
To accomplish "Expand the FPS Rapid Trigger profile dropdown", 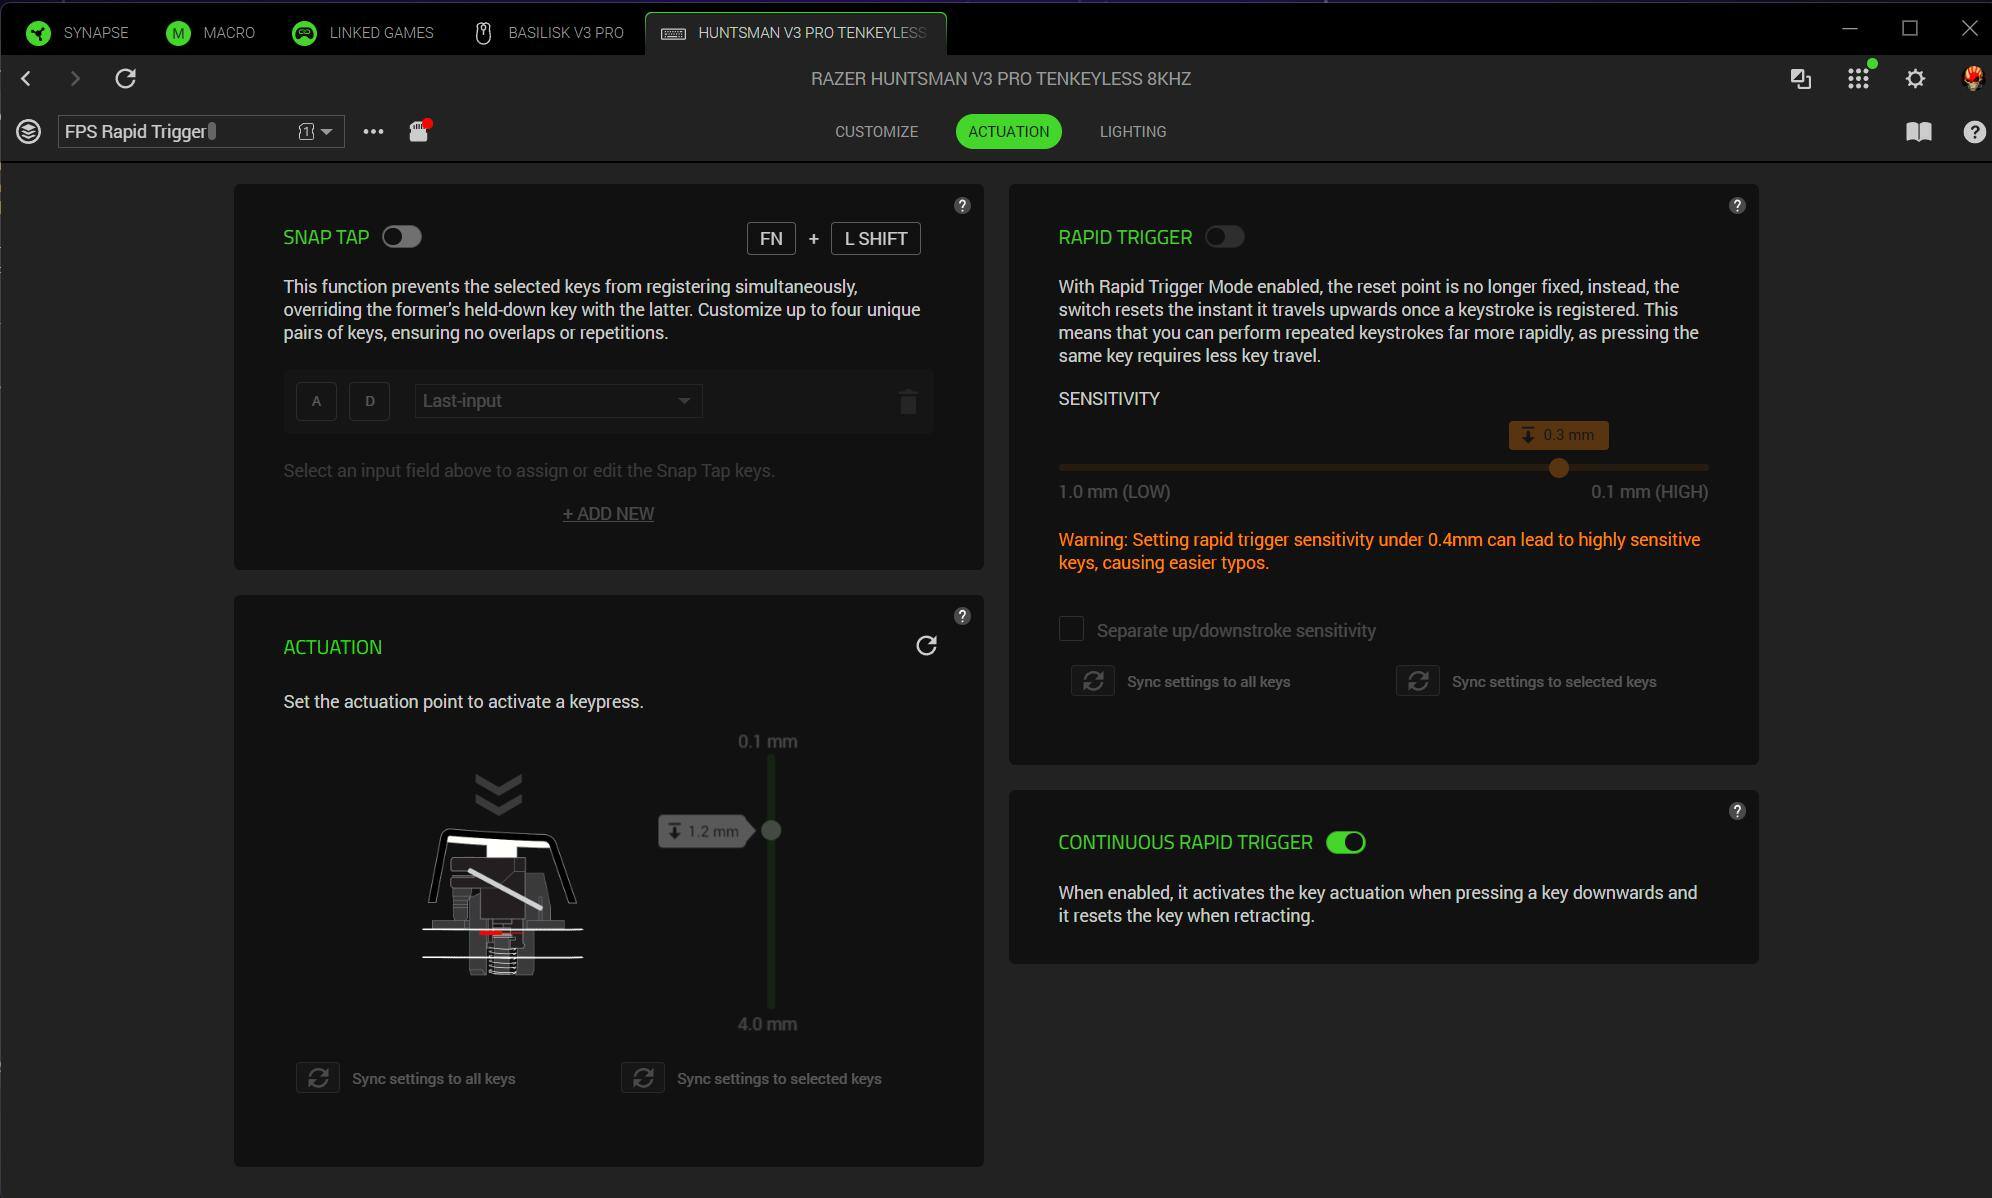I will 326,131.
